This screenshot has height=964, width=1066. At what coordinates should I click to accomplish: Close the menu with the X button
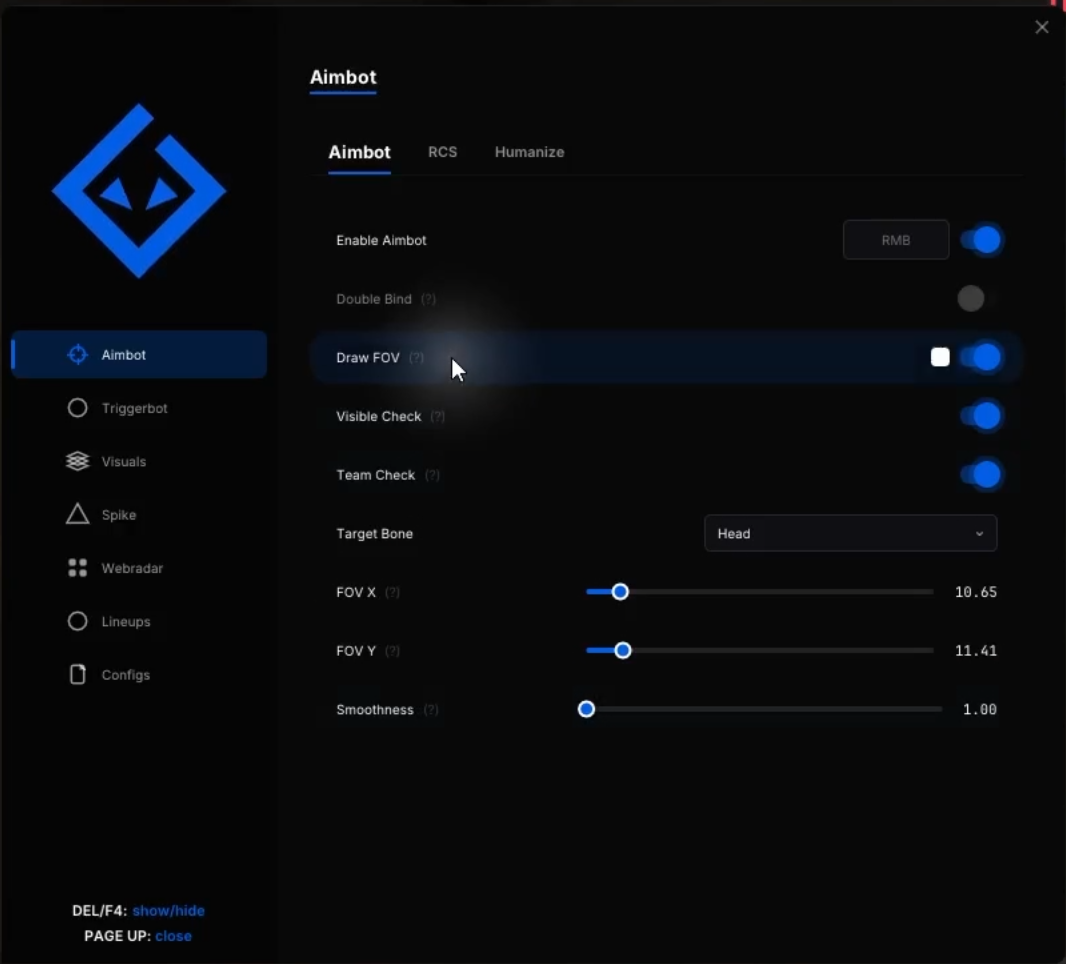tap(1042, 27)
